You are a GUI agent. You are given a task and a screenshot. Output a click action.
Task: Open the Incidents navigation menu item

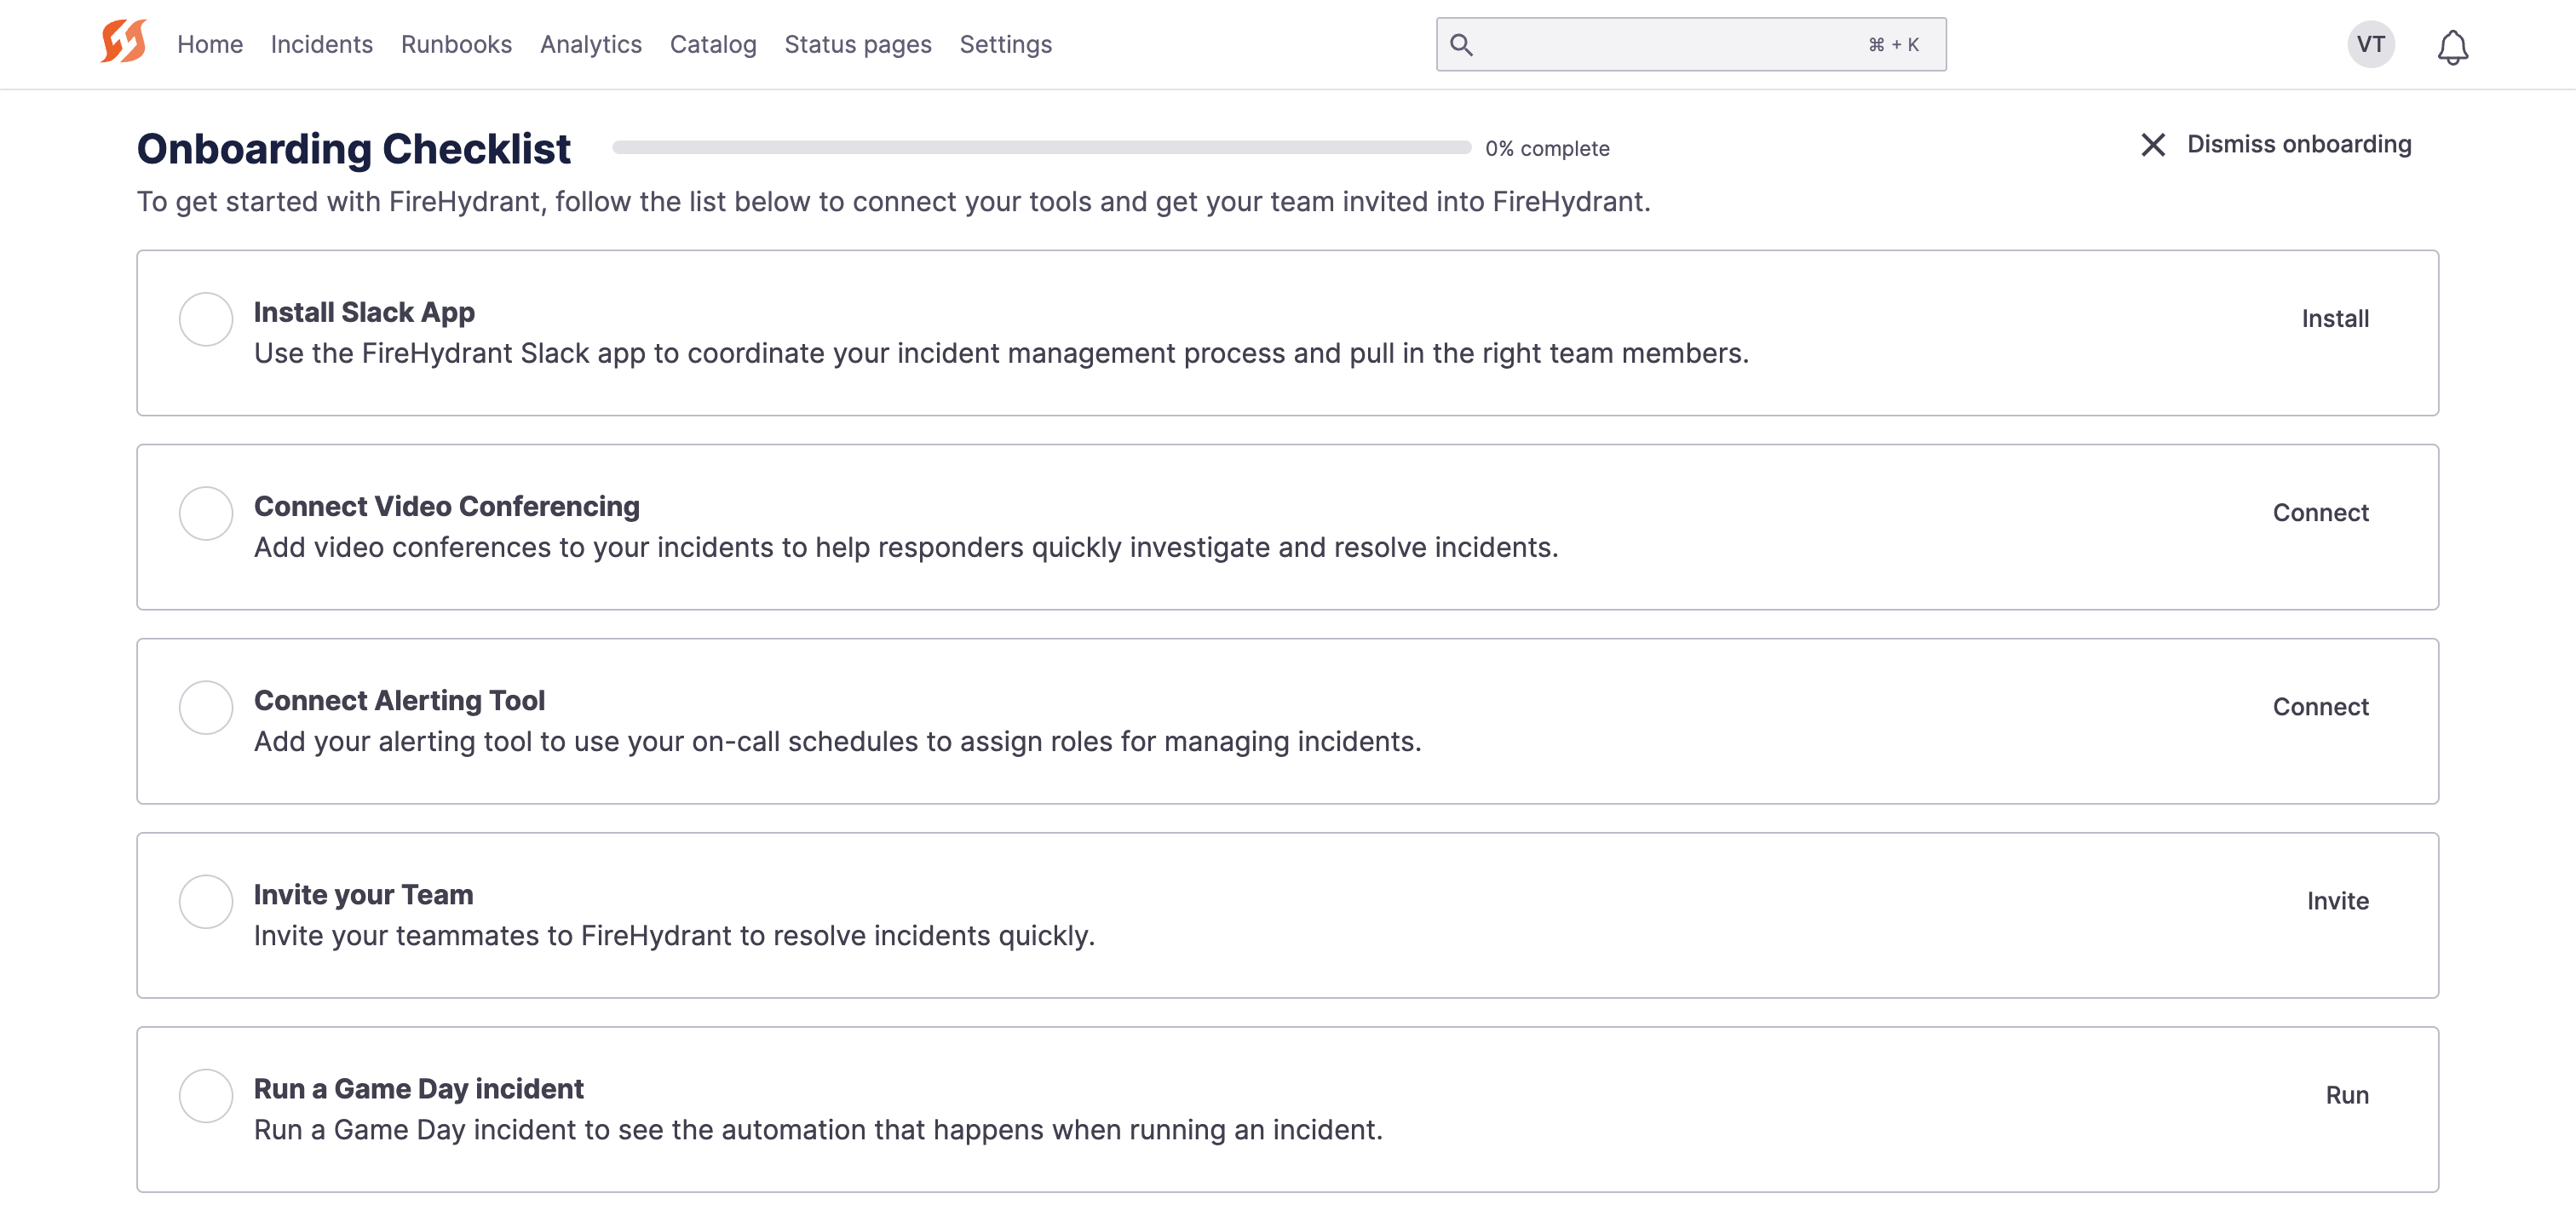click(322, 43)
